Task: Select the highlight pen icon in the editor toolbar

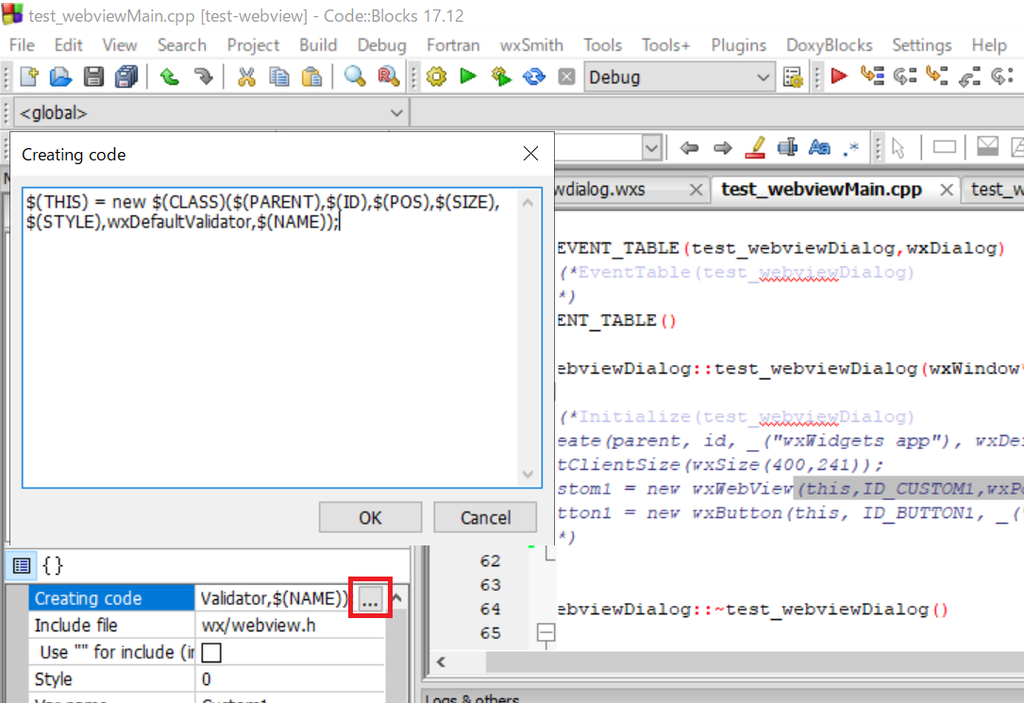Action: [x=755, y=146]
